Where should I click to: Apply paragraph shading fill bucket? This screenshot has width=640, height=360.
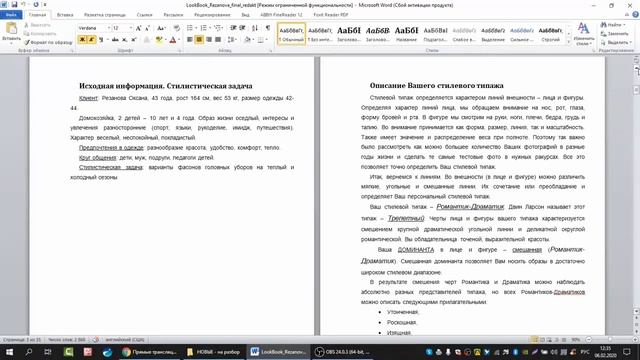click(247, 40)
